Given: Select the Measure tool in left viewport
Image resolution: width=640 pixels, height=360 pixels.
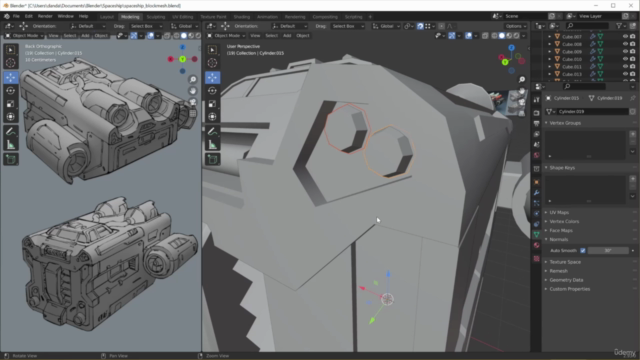Looking at the screenshot, I should pyautogui.click(x=11, y=144).
